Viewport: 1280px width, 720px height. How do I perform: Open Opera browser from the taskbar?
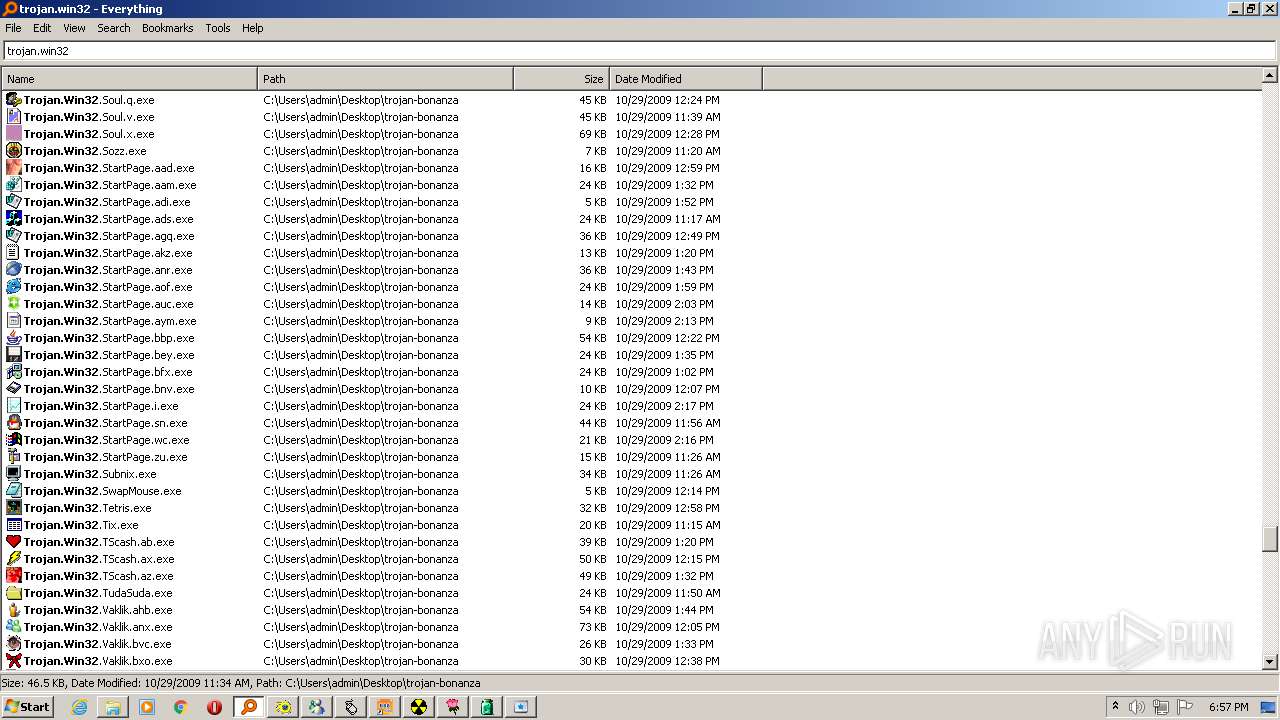(x=215, y=707)
